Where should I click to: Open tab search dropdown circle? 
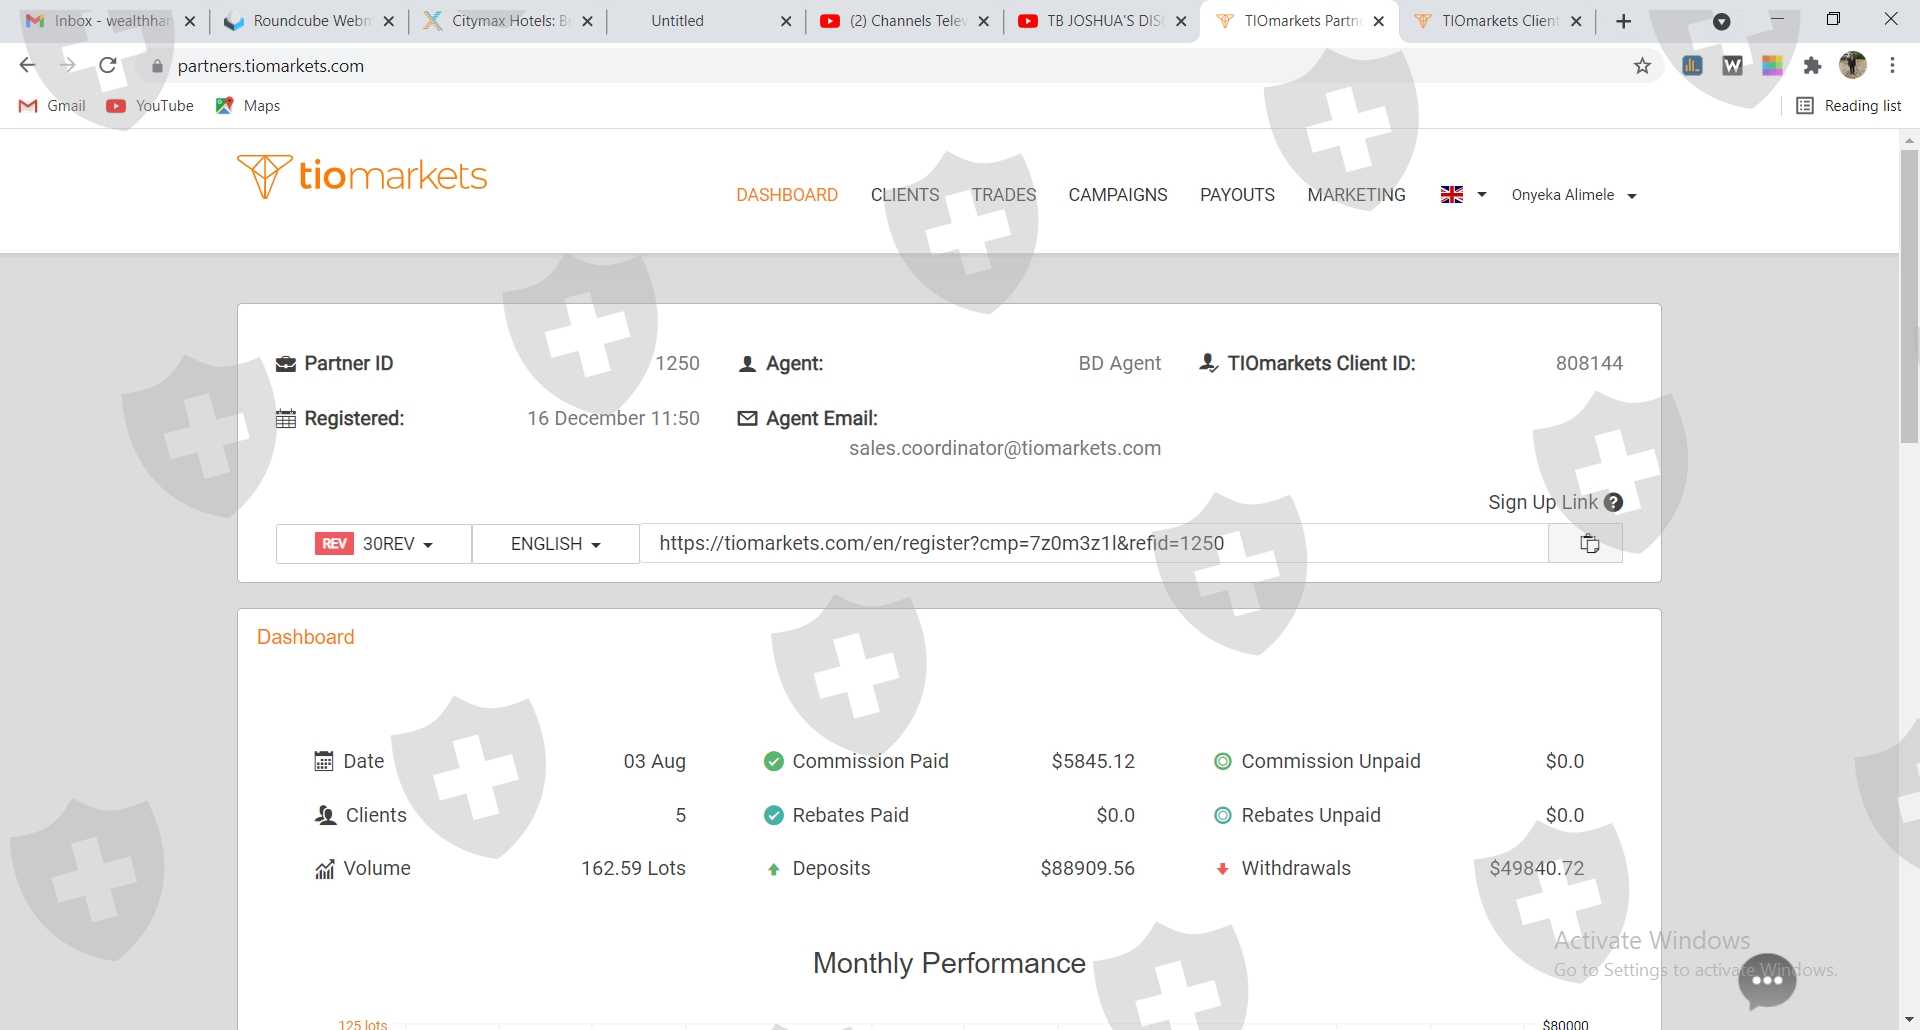click(1722, 22)
